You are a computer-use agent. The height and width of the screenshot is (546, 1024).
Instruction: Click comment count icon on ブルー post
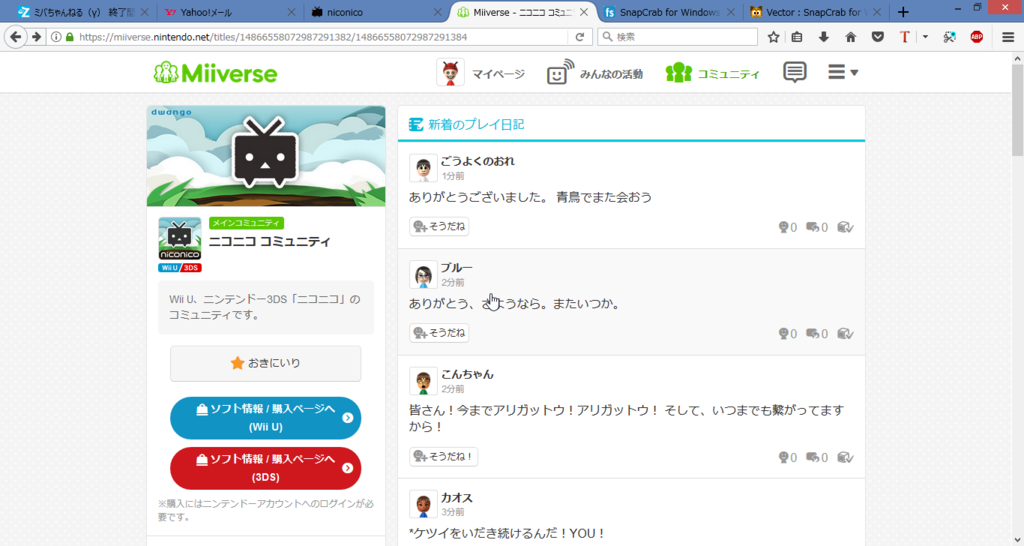point(812,334)
